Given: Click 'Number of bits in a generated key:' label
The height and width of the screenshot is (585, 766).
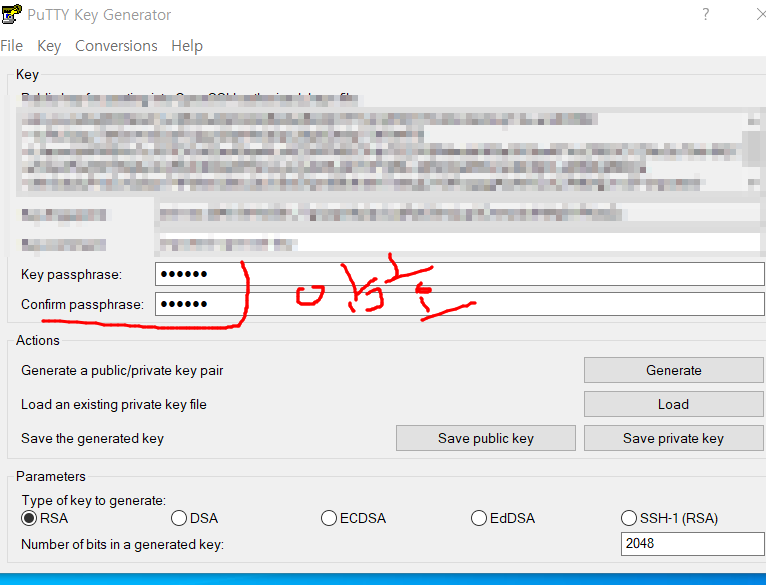Looking at the screenshot, I should point(123,544).
